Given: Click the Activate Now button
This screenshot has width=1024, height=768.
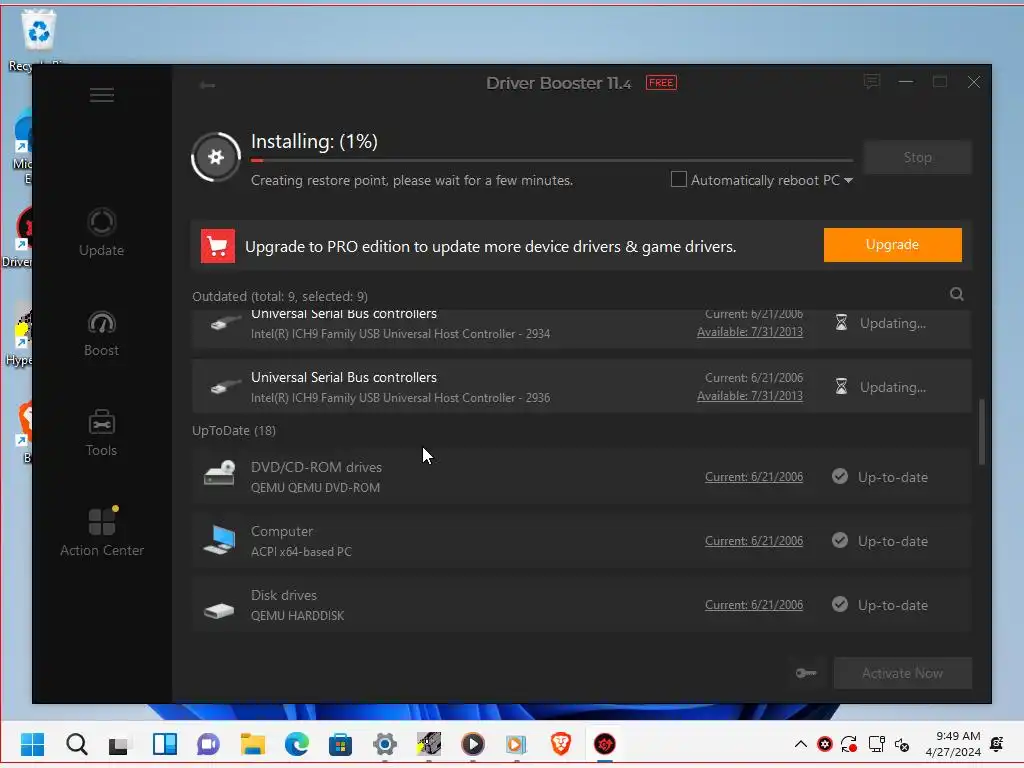Looking at the screenshot, I should tap(903, 673).
